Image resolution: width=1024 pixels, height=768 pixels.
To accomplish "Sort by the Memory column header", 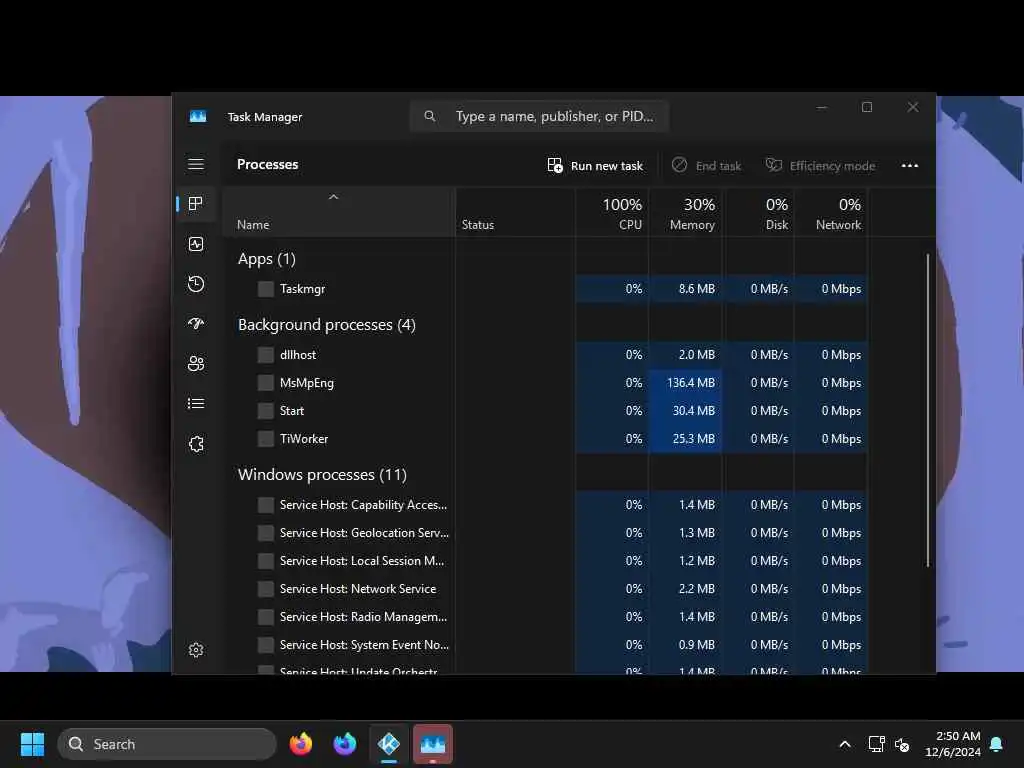I will (x=686, y=214).
